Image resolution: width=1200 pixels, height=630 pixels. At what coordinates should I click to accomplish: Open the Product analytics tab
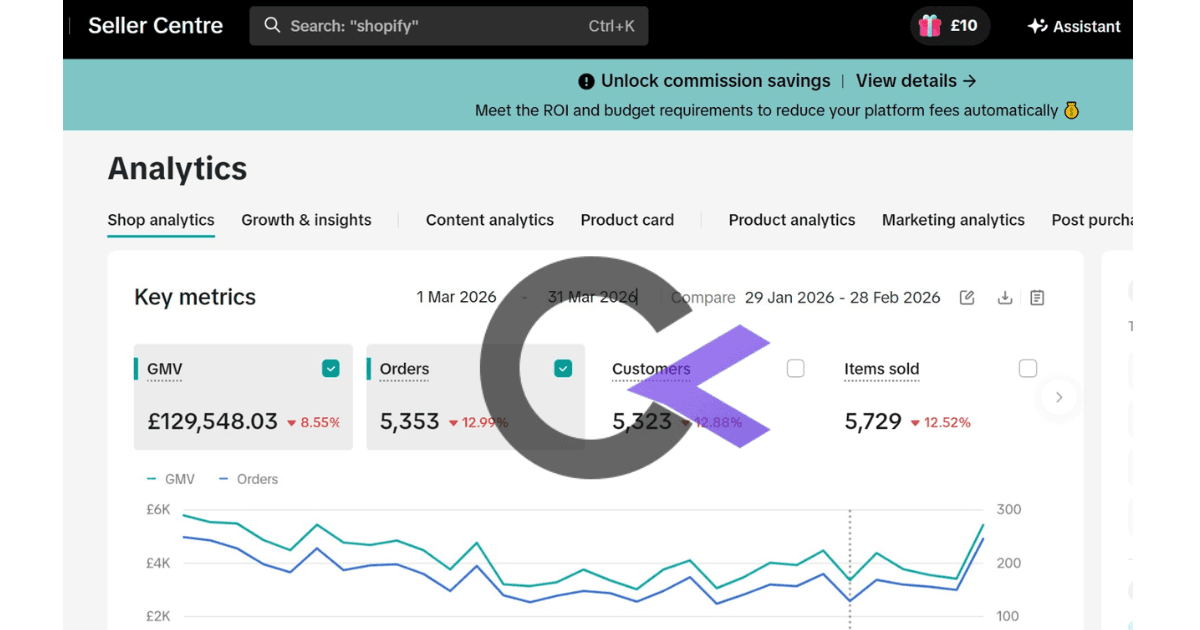tap(792, 220)
